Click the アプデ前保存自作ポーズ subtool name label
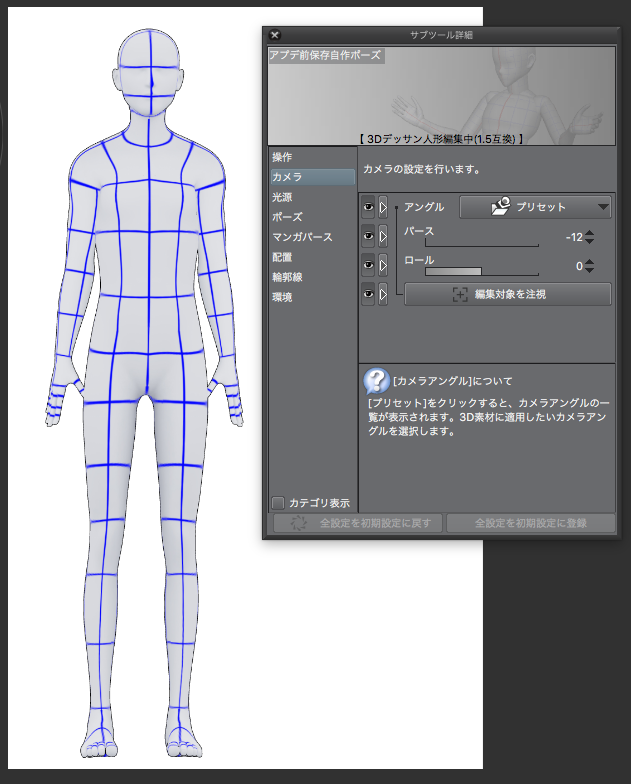 [x=325, y=55]
